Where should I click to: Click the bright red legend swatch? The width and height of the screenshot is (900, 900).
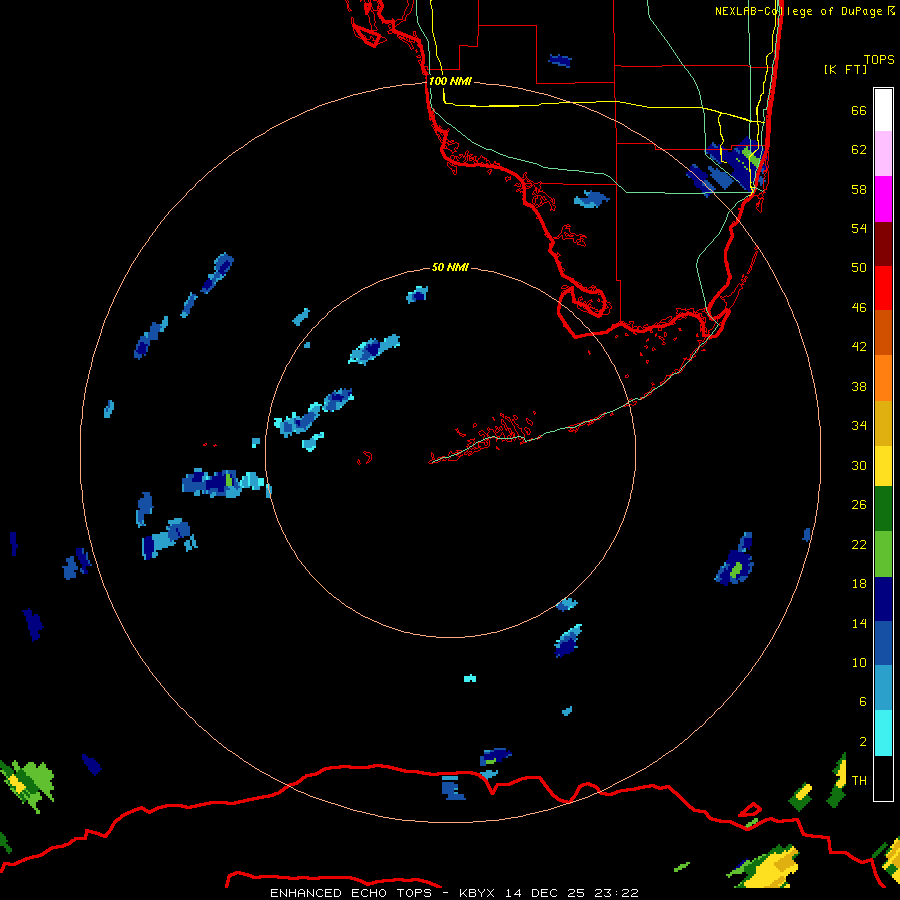[x=883, y=288]
